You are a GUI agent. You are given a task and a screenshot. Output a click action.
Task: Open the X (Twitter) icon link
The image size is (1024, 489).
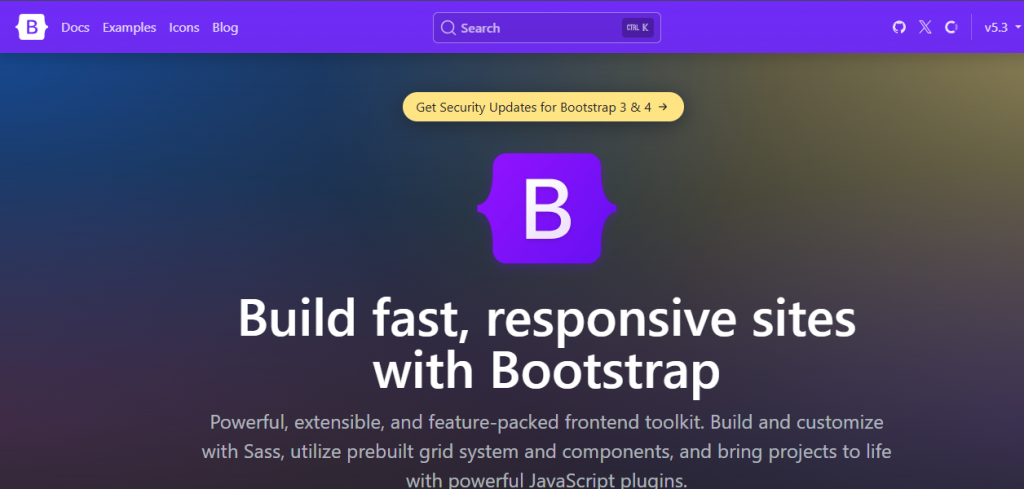pyautogui.click(x=925, y=27)
